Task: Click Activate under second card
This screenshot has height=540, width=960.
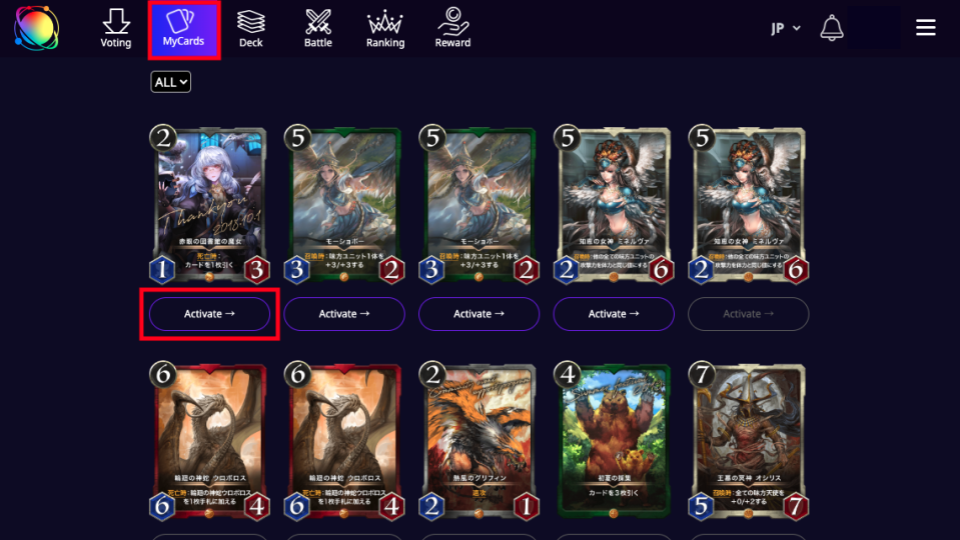Action: pos(344,313)
